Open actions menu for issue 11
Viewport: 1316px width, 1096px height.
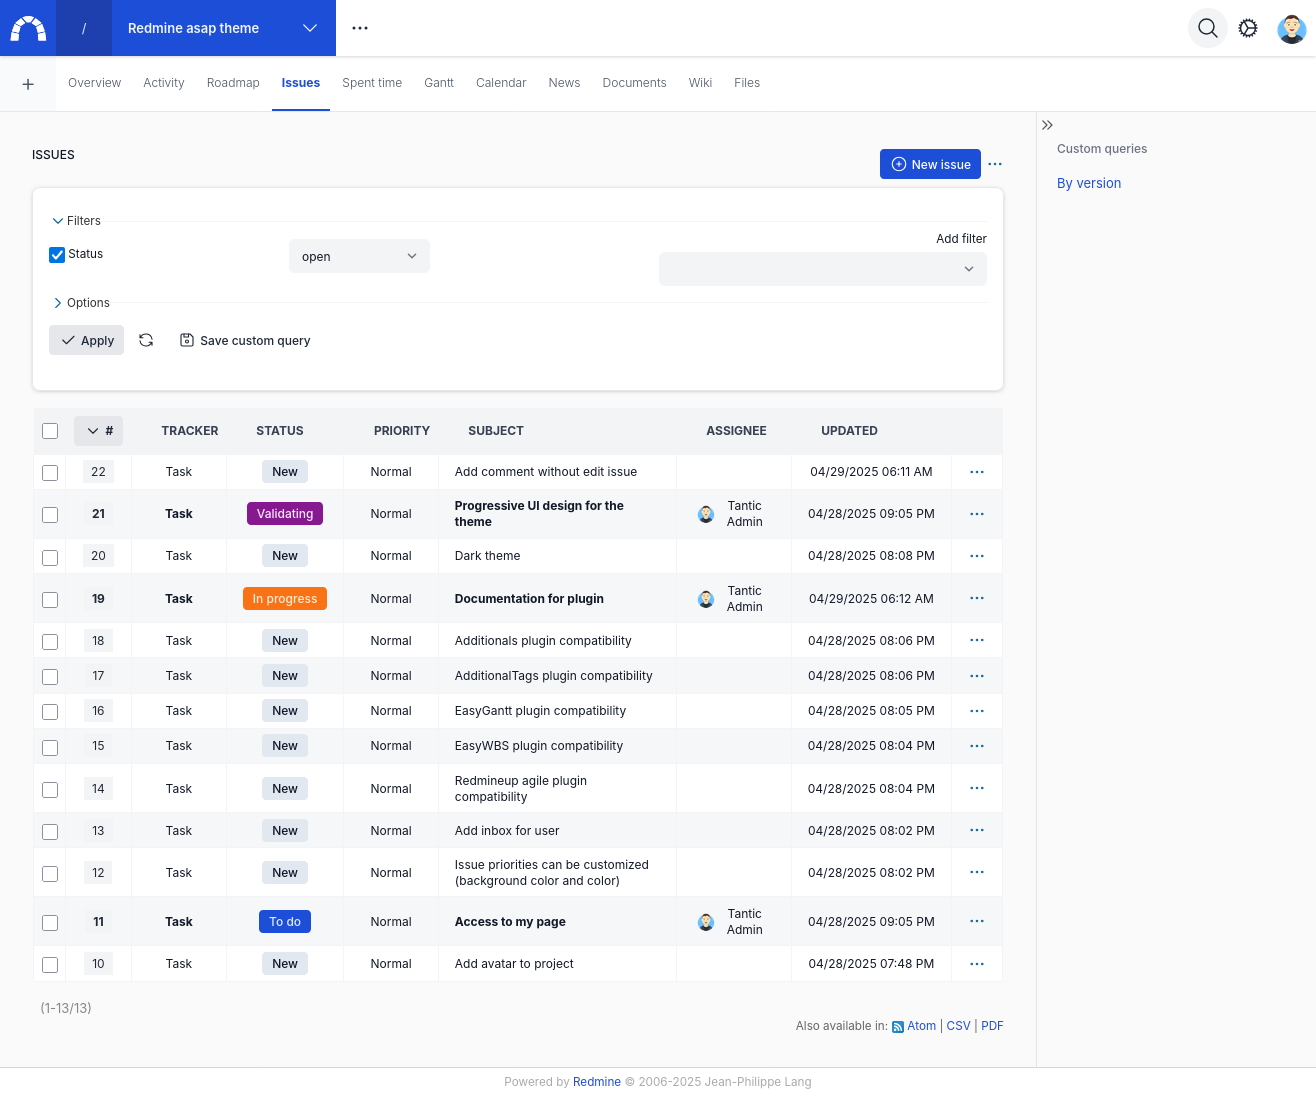click(977, 921)
